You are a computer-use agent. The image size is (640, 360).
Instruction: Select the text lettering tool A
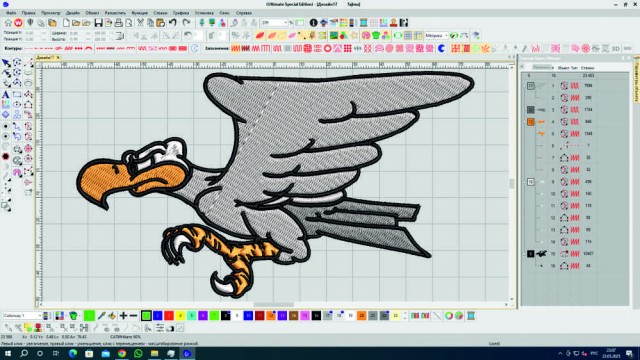tap(6, 94)
